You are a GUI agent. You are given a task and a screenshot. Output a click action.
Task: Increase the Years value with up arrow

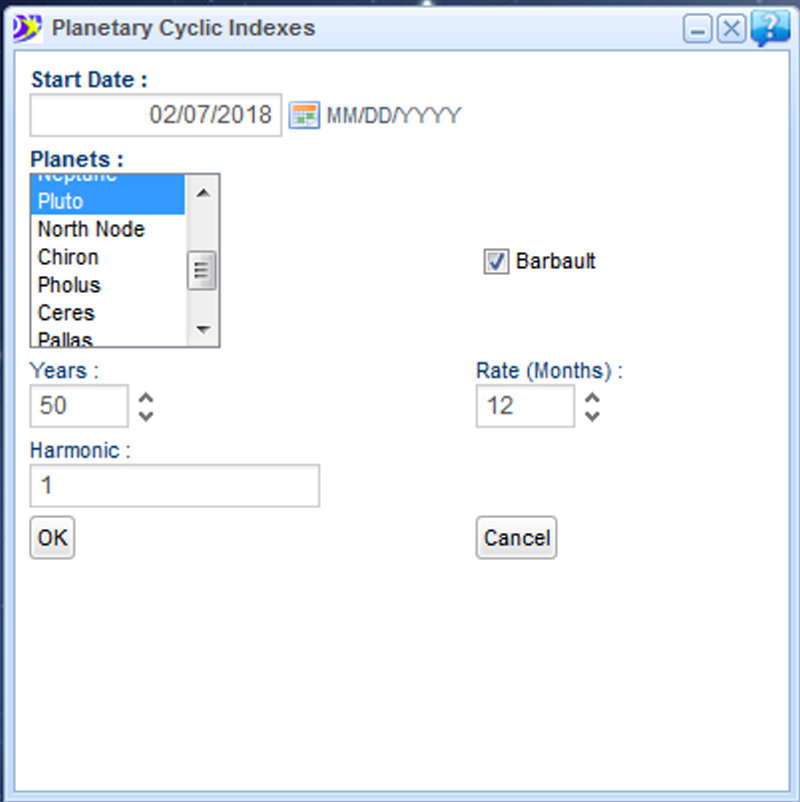point(146,396)
